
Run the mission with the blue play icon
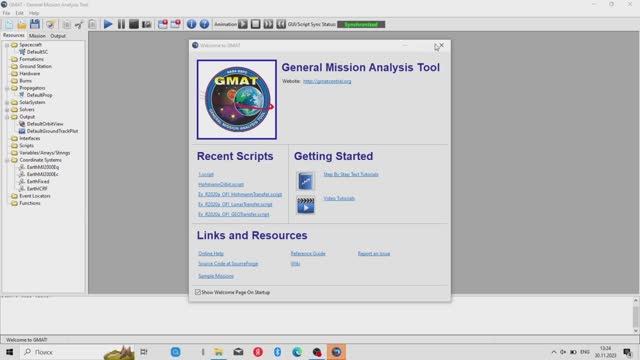point(108,24)
